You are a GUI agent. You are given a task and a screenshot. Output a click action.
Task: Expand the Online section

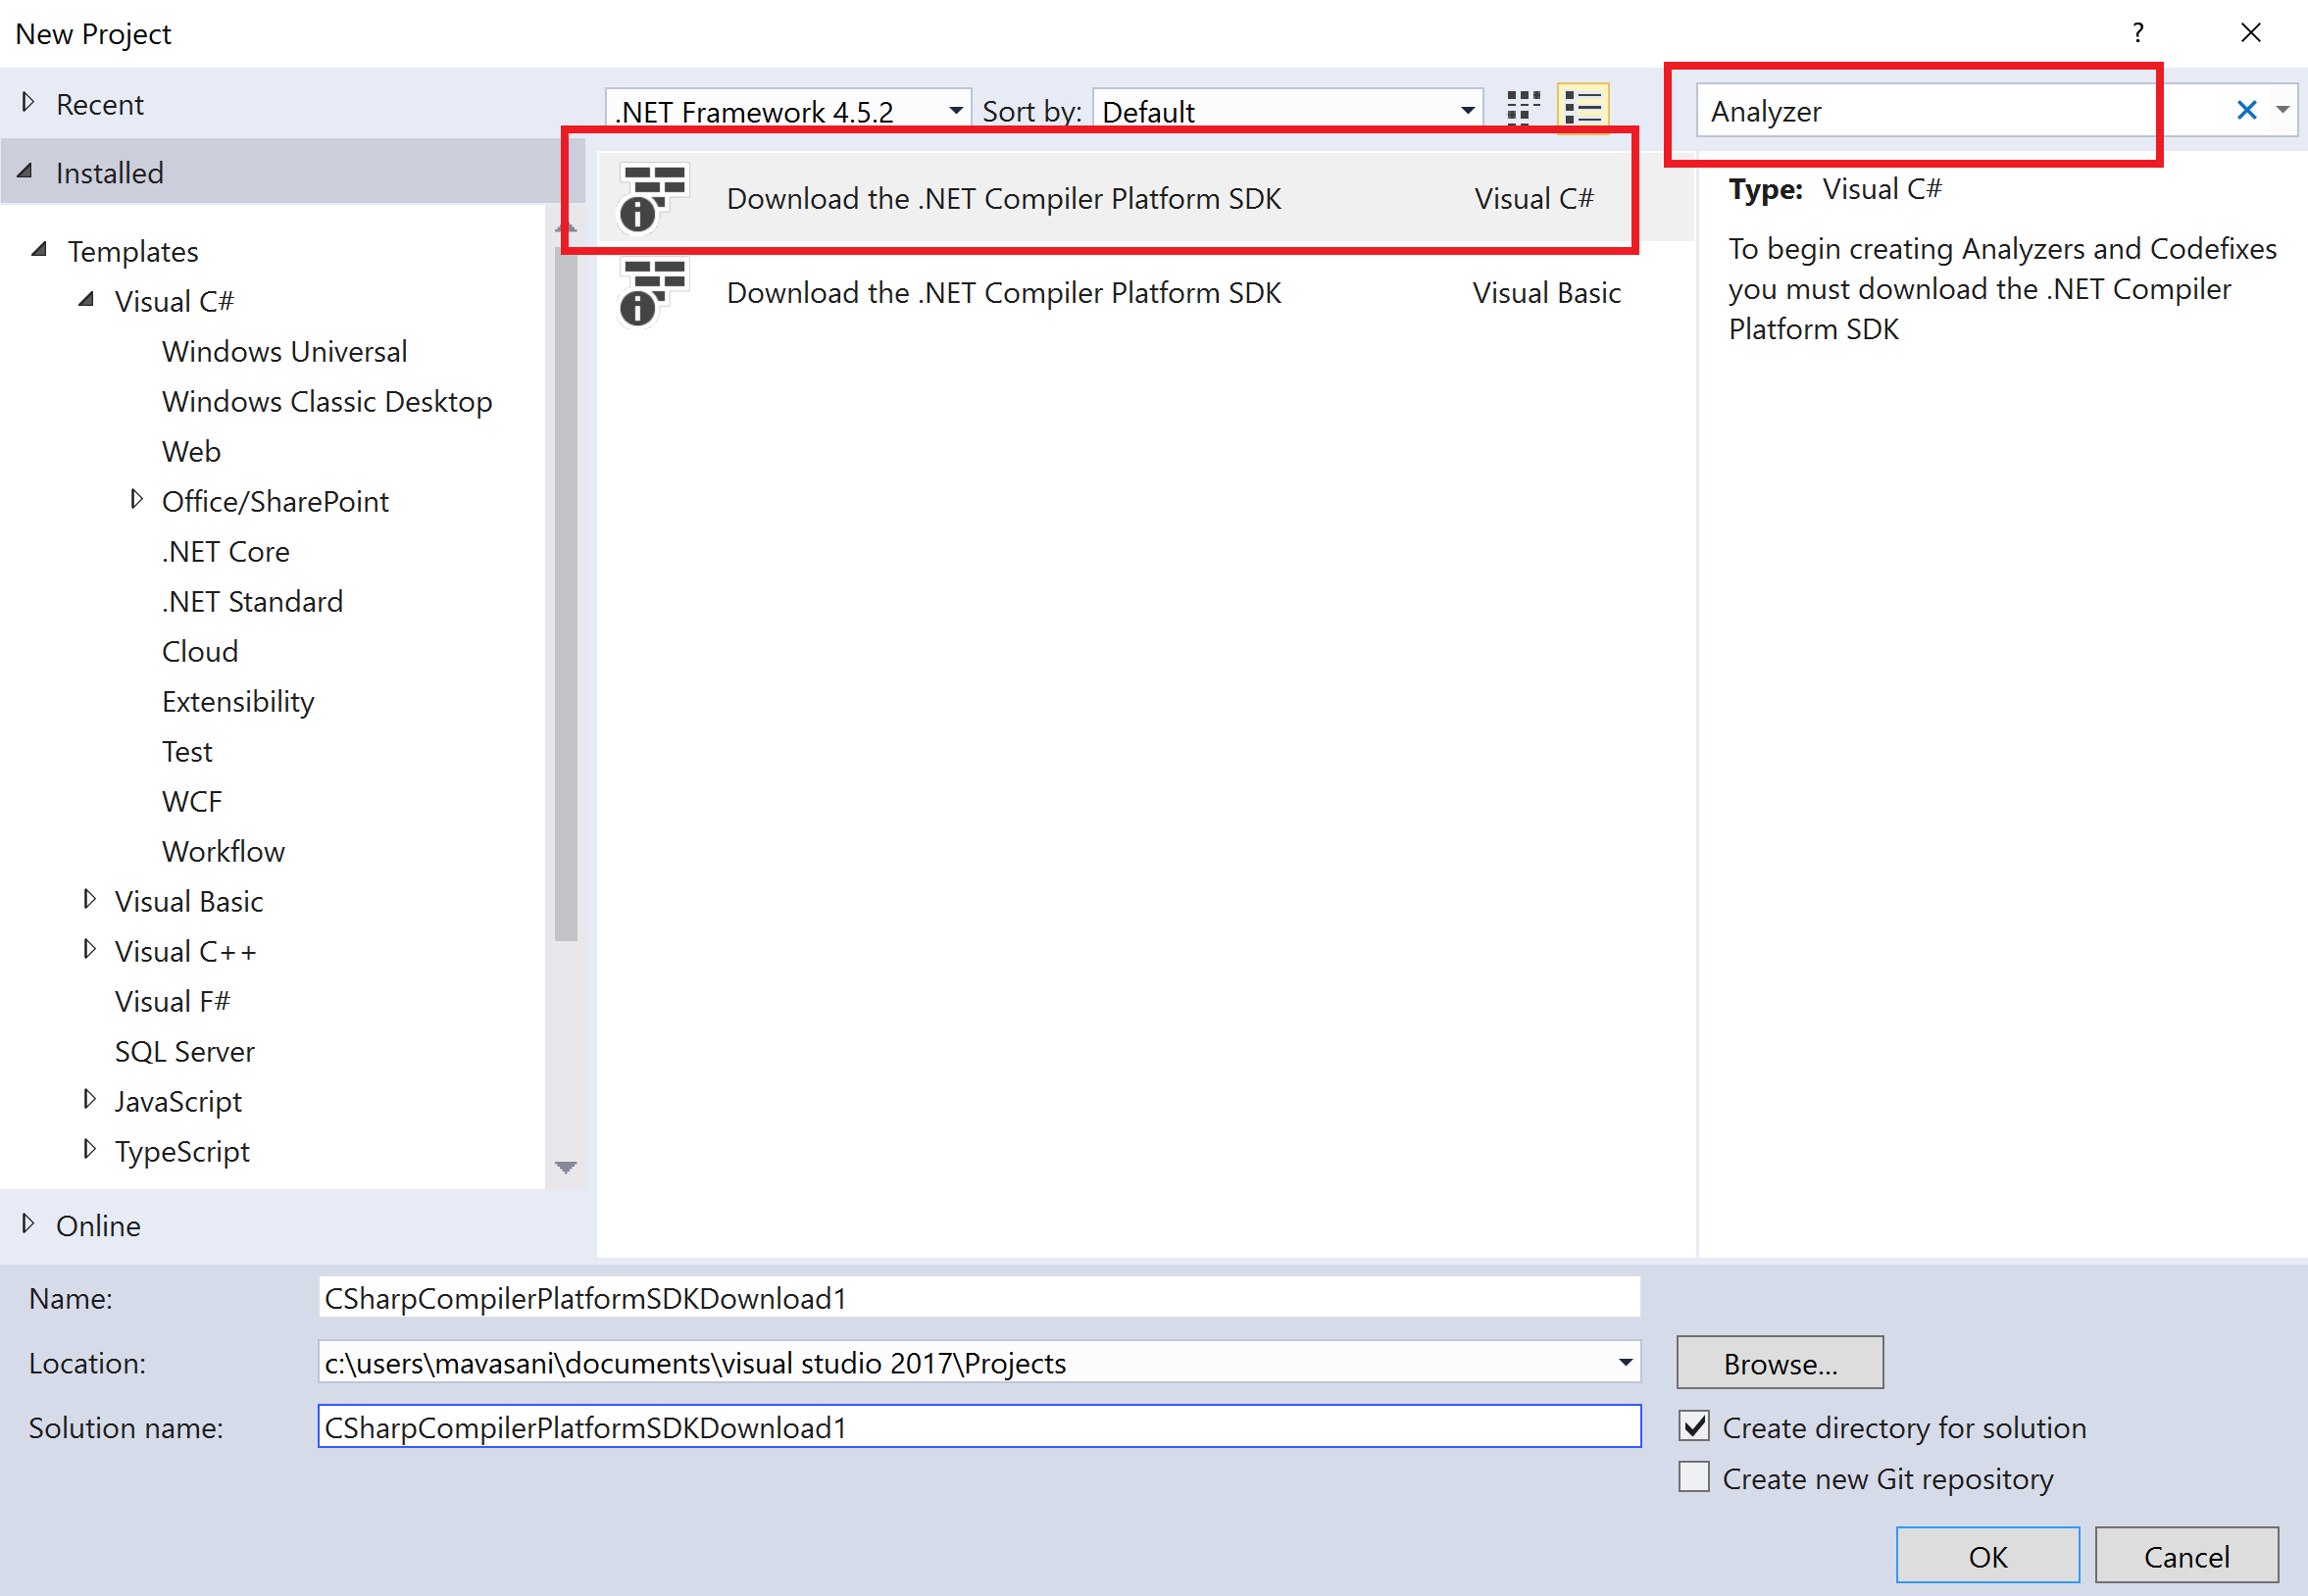coord(28,1223)
